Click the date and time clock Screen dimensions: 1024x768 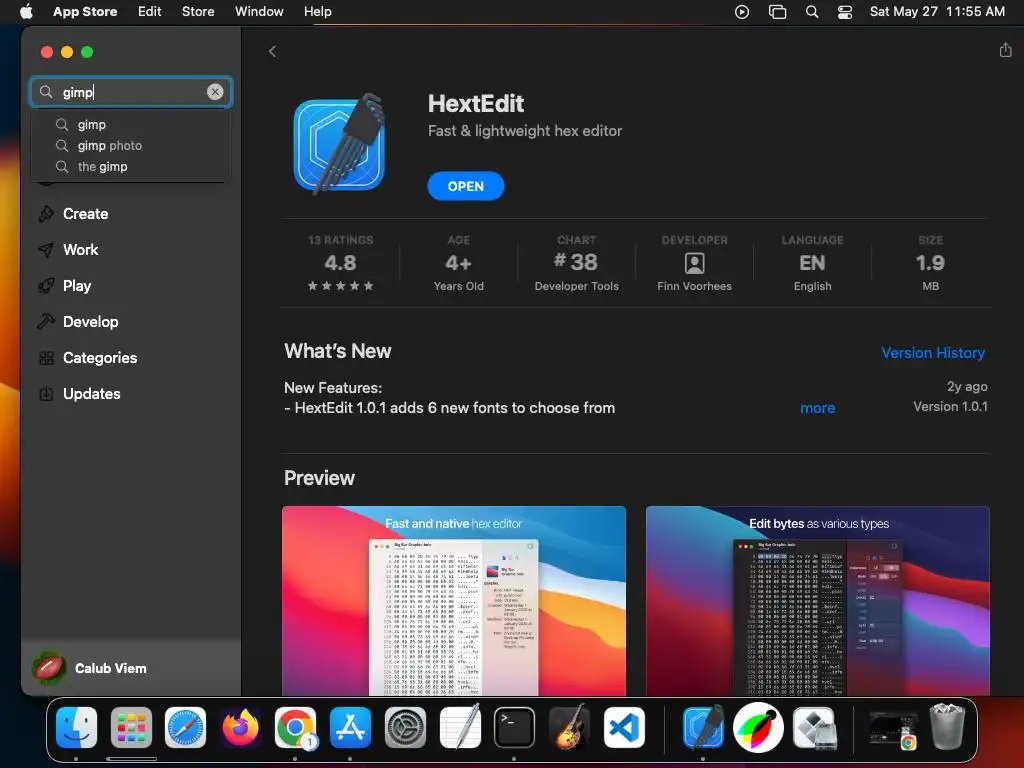[x=937, y=12]
